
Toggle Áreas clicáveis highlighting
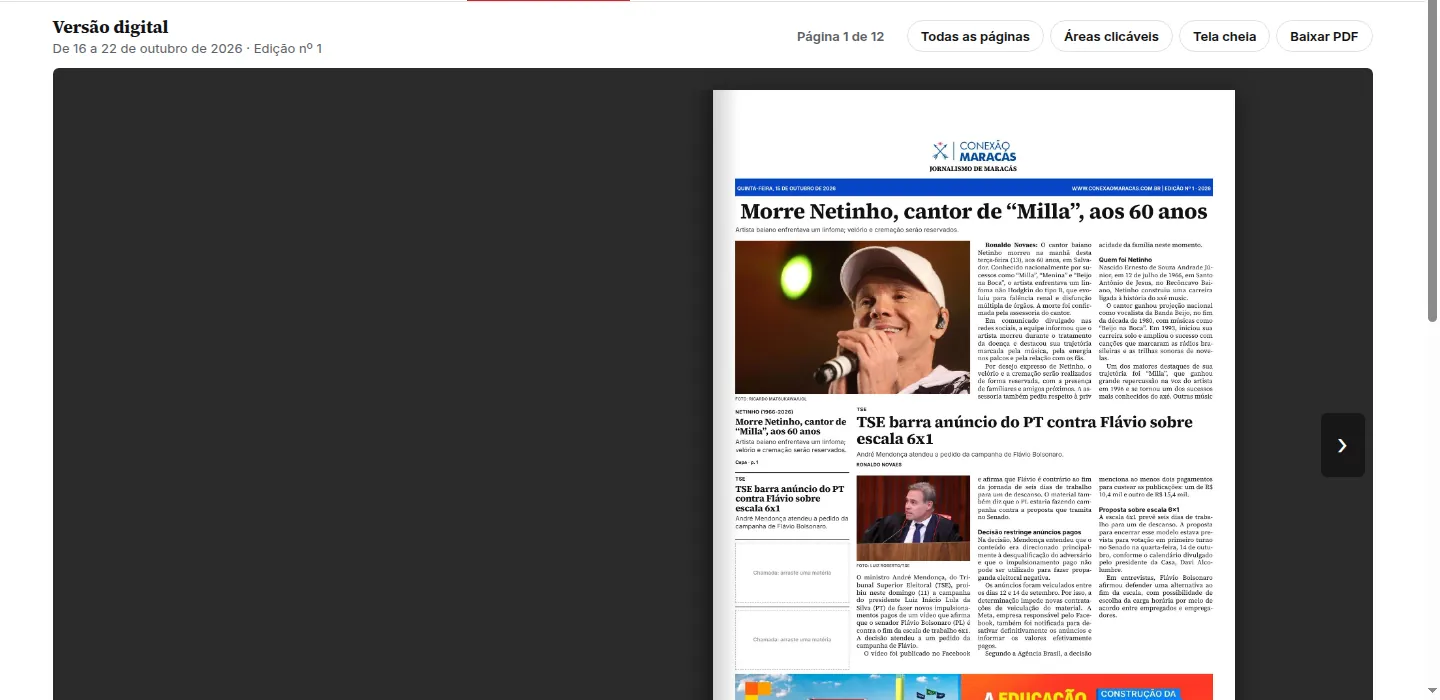1111,36
